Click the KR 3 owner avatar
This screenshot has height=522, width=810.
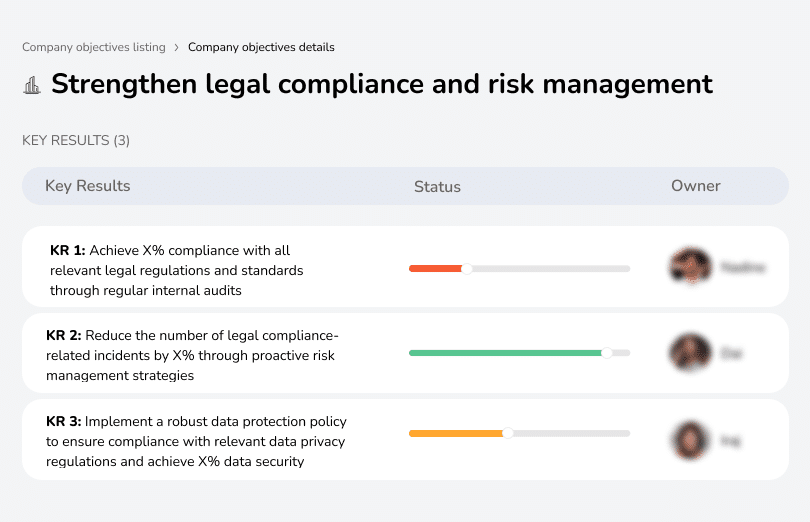pos(690,440)
